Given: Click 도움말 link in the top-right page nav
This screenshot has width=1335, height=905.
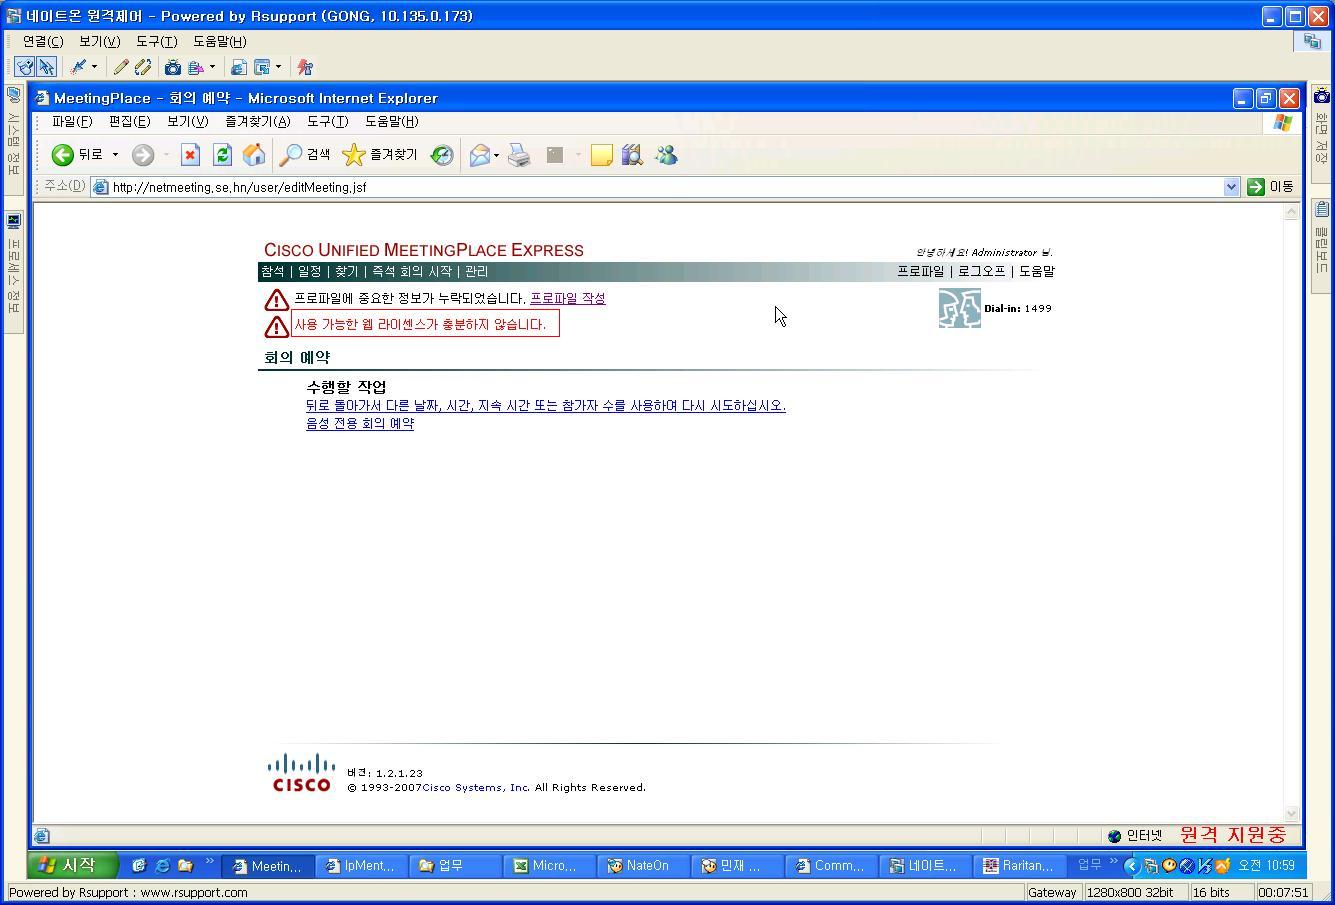Looking at the screenshot, I should [x=1037, y=271].
